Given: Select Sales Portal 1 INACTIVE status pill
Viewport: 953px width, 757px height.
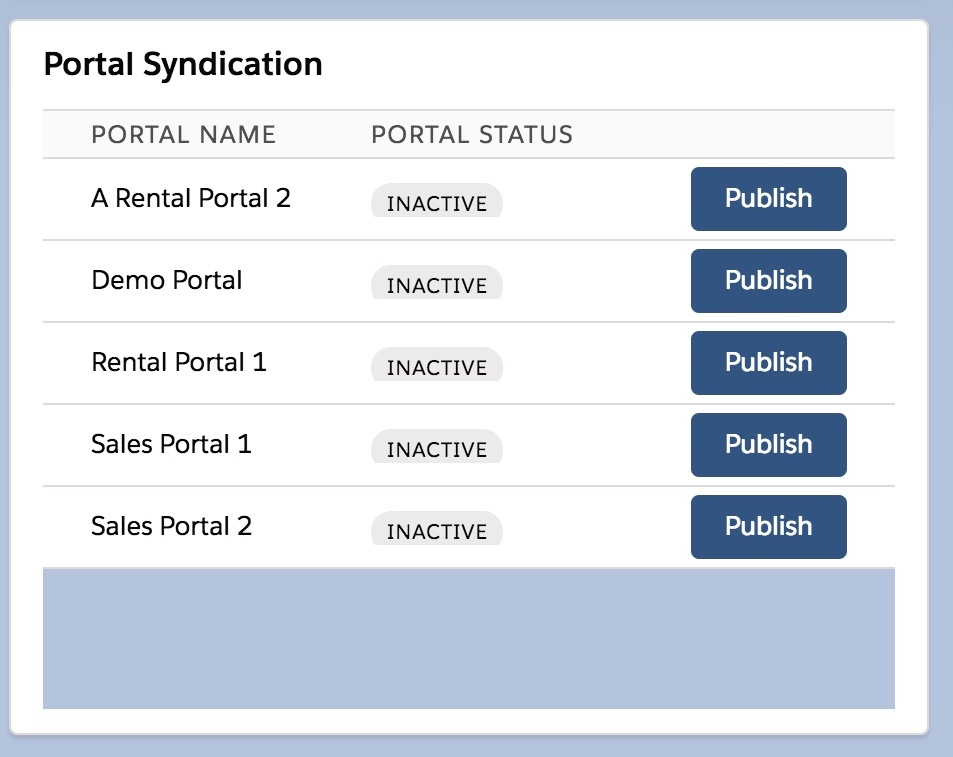Looking at the screenshot, I should (436, 447).
